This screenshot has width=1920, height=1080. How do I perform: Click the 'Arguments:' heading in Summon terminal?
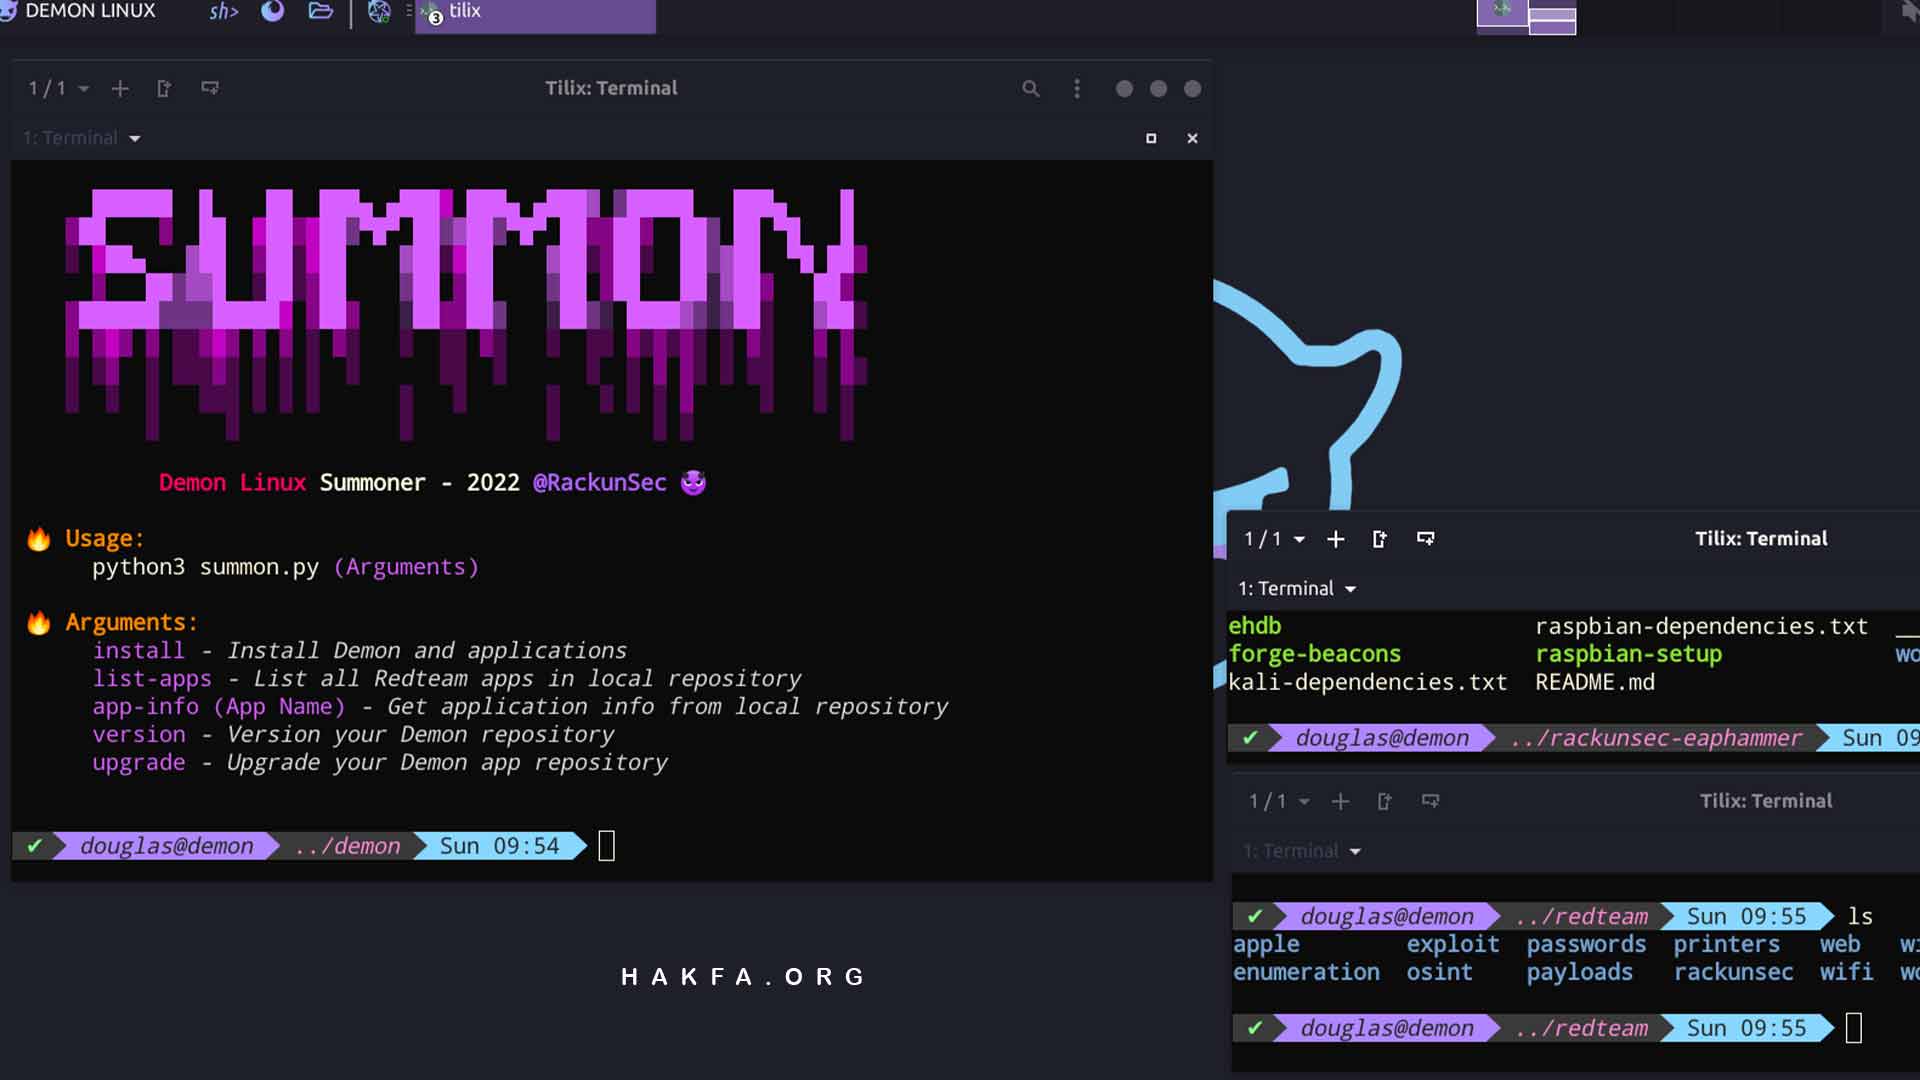[x=131, y=623]
